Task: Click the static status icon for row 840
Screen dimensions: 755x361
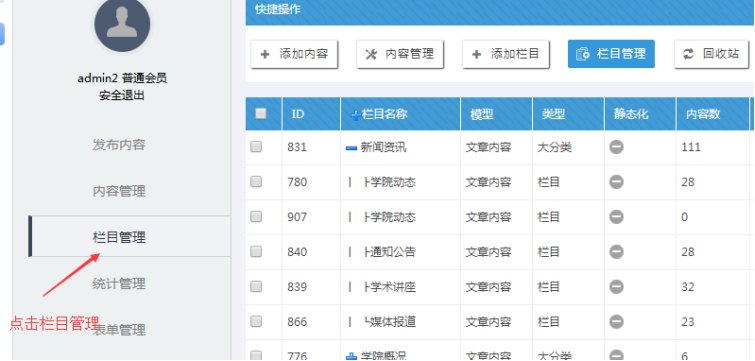Action: click(x=616, y=252)
